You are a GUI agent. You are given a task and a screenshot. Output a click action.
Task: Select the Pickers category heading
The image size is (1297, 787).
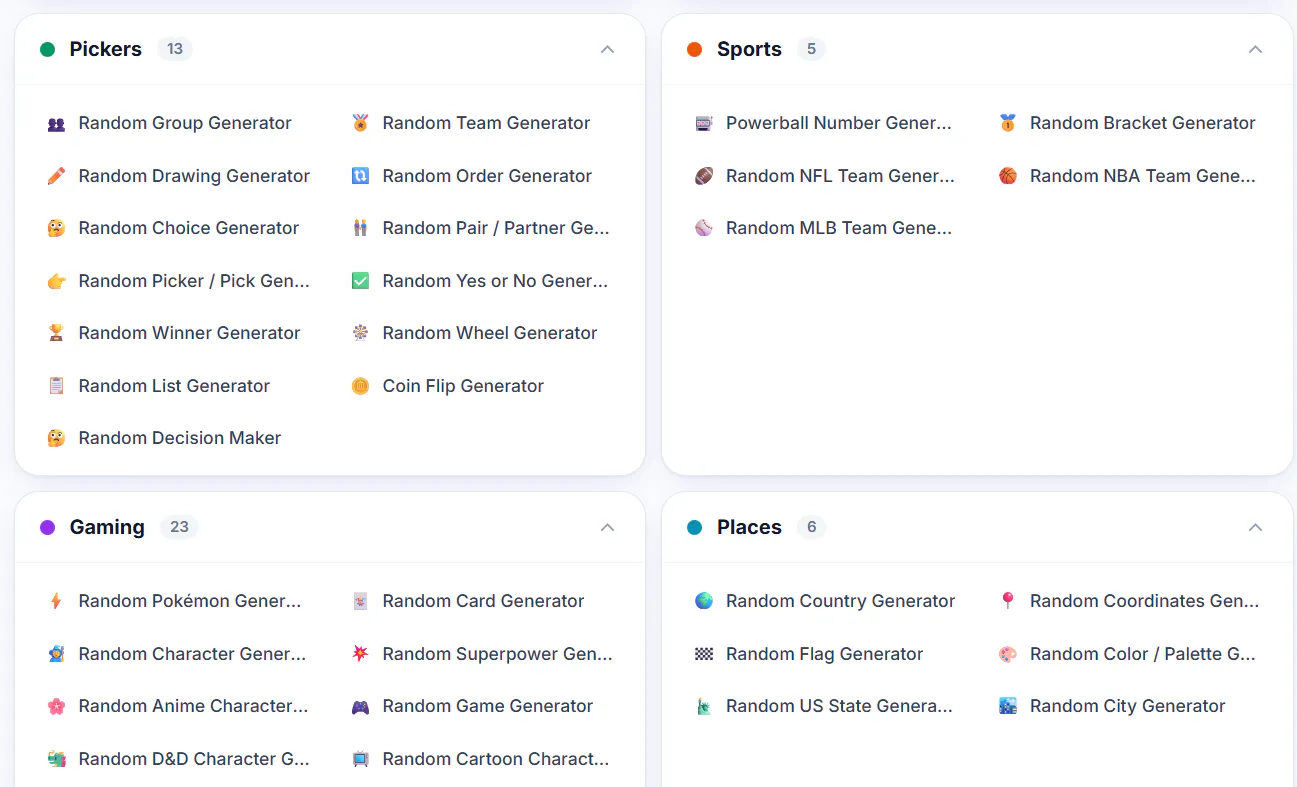(x=105, y=49)
